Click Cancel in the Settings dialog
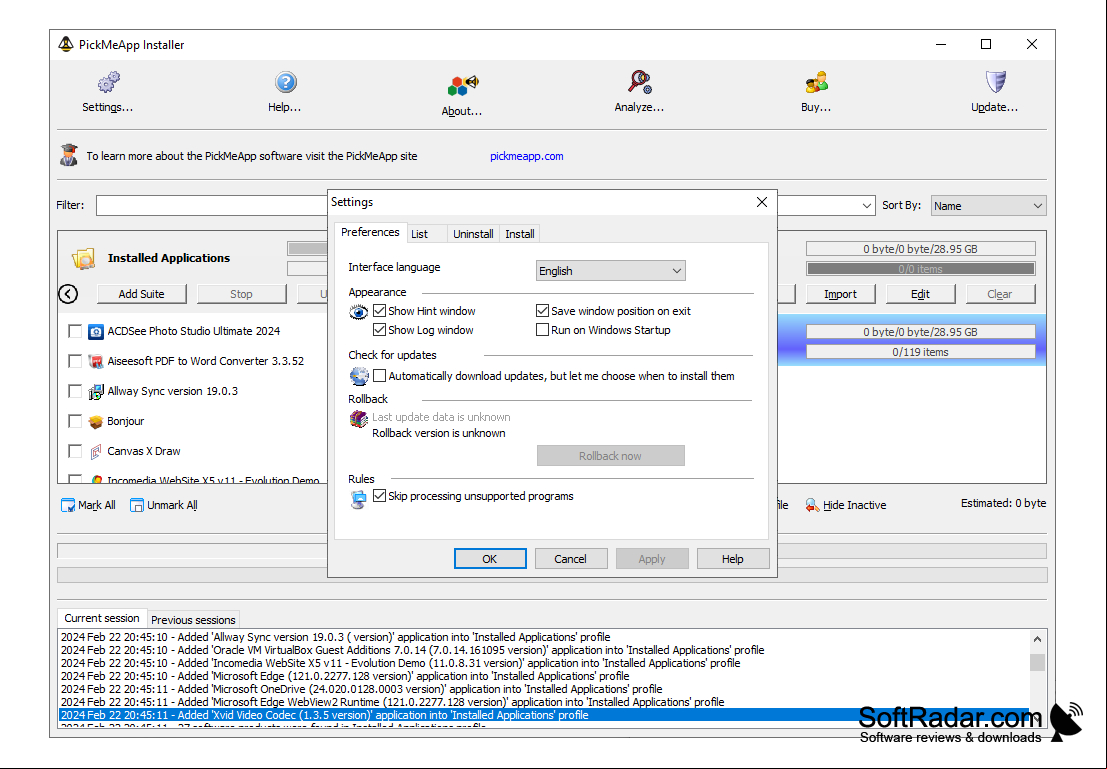The height and width of the screenshot is (769, 1107). click(570, 559)
